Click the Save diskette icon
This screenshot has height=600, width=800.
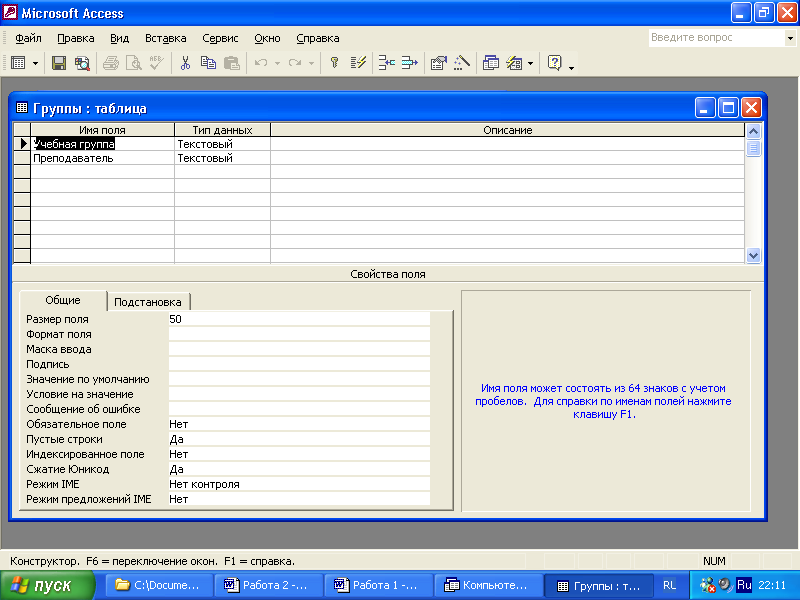[x=59, y=63]
